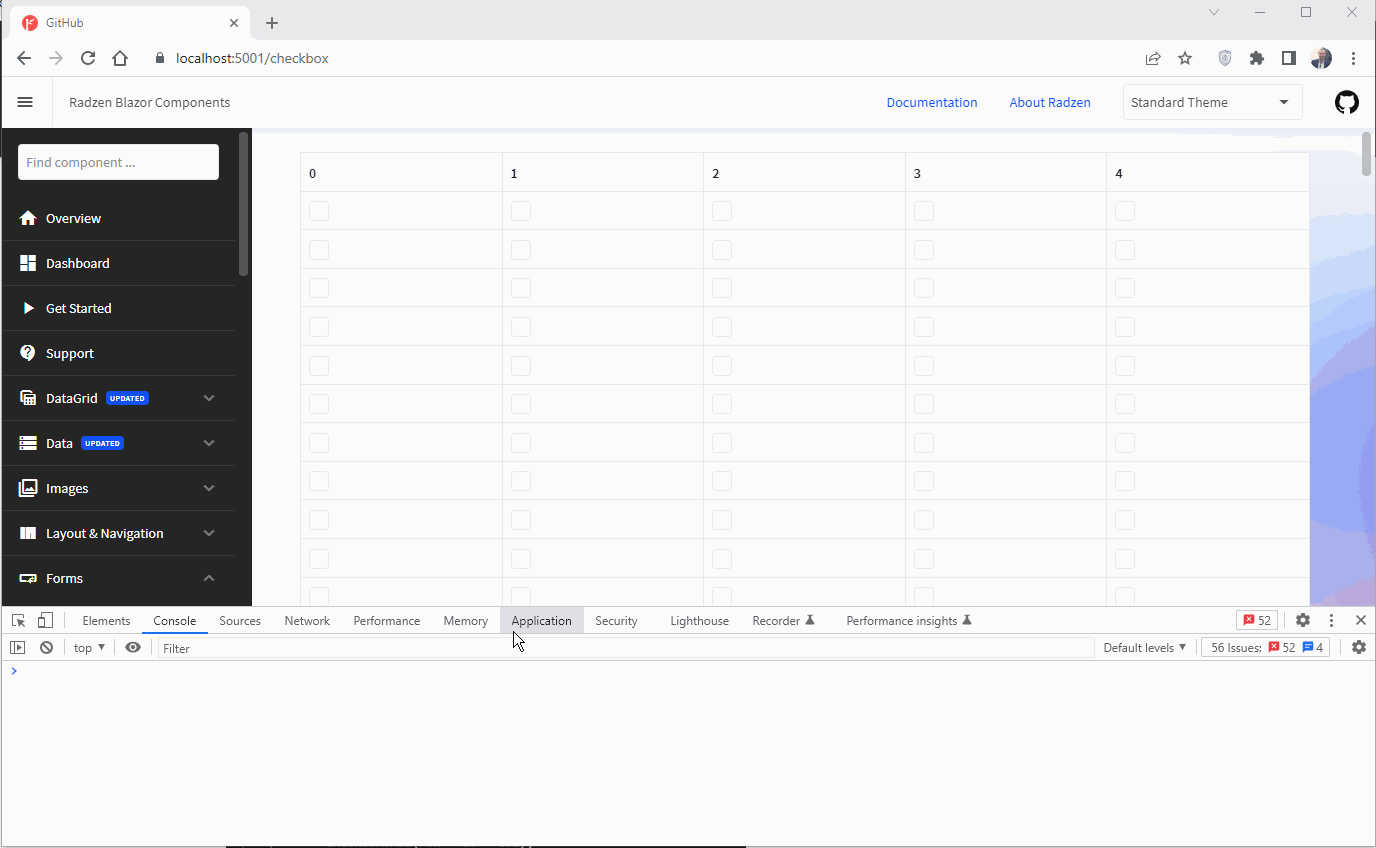
Task: Click the Find component search field
Action: point(118,161)
